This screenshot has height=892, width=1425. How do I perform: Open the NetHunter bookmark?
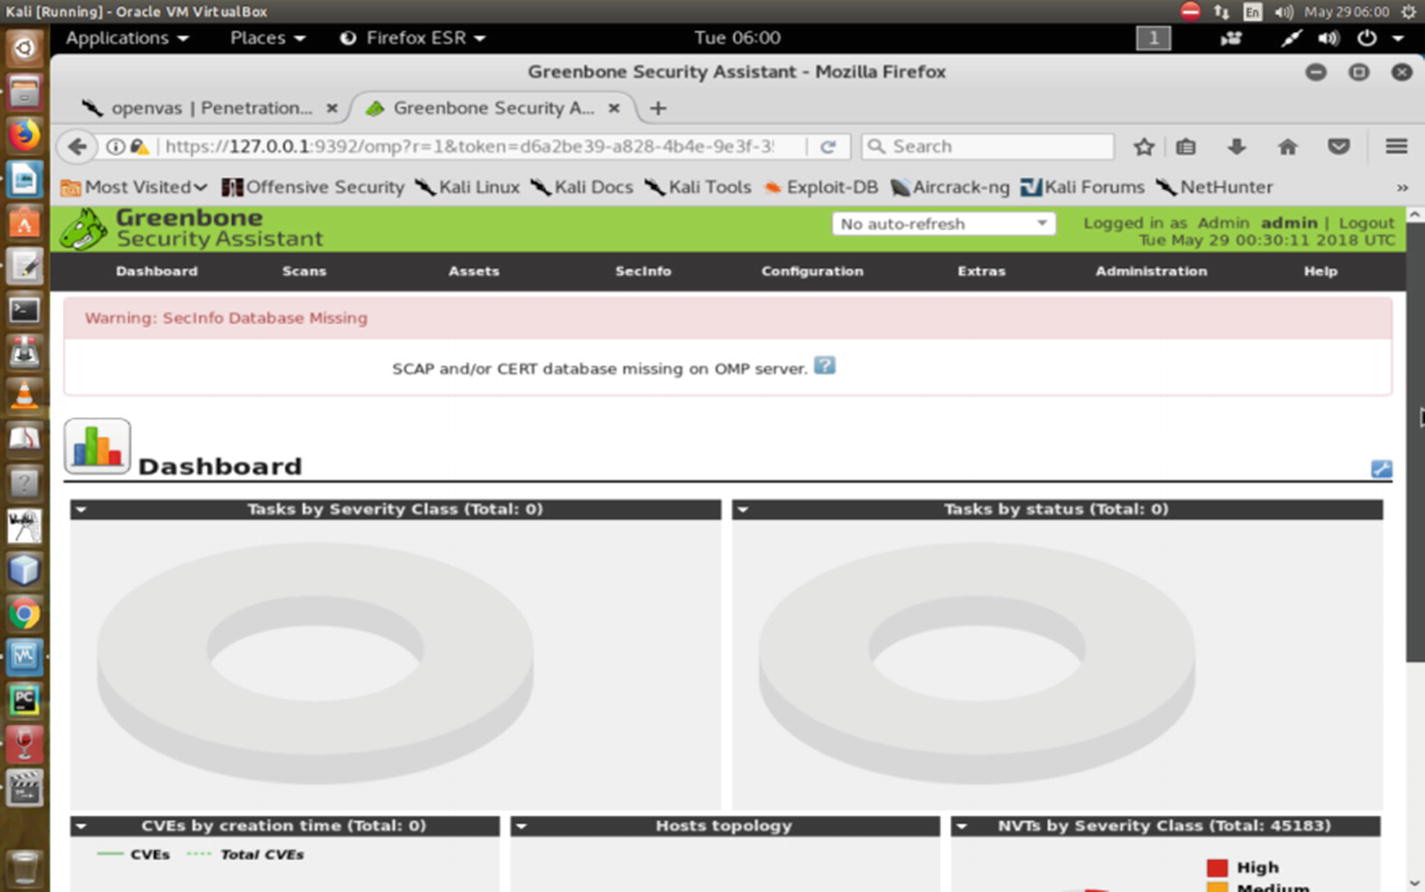point(1214,187)
